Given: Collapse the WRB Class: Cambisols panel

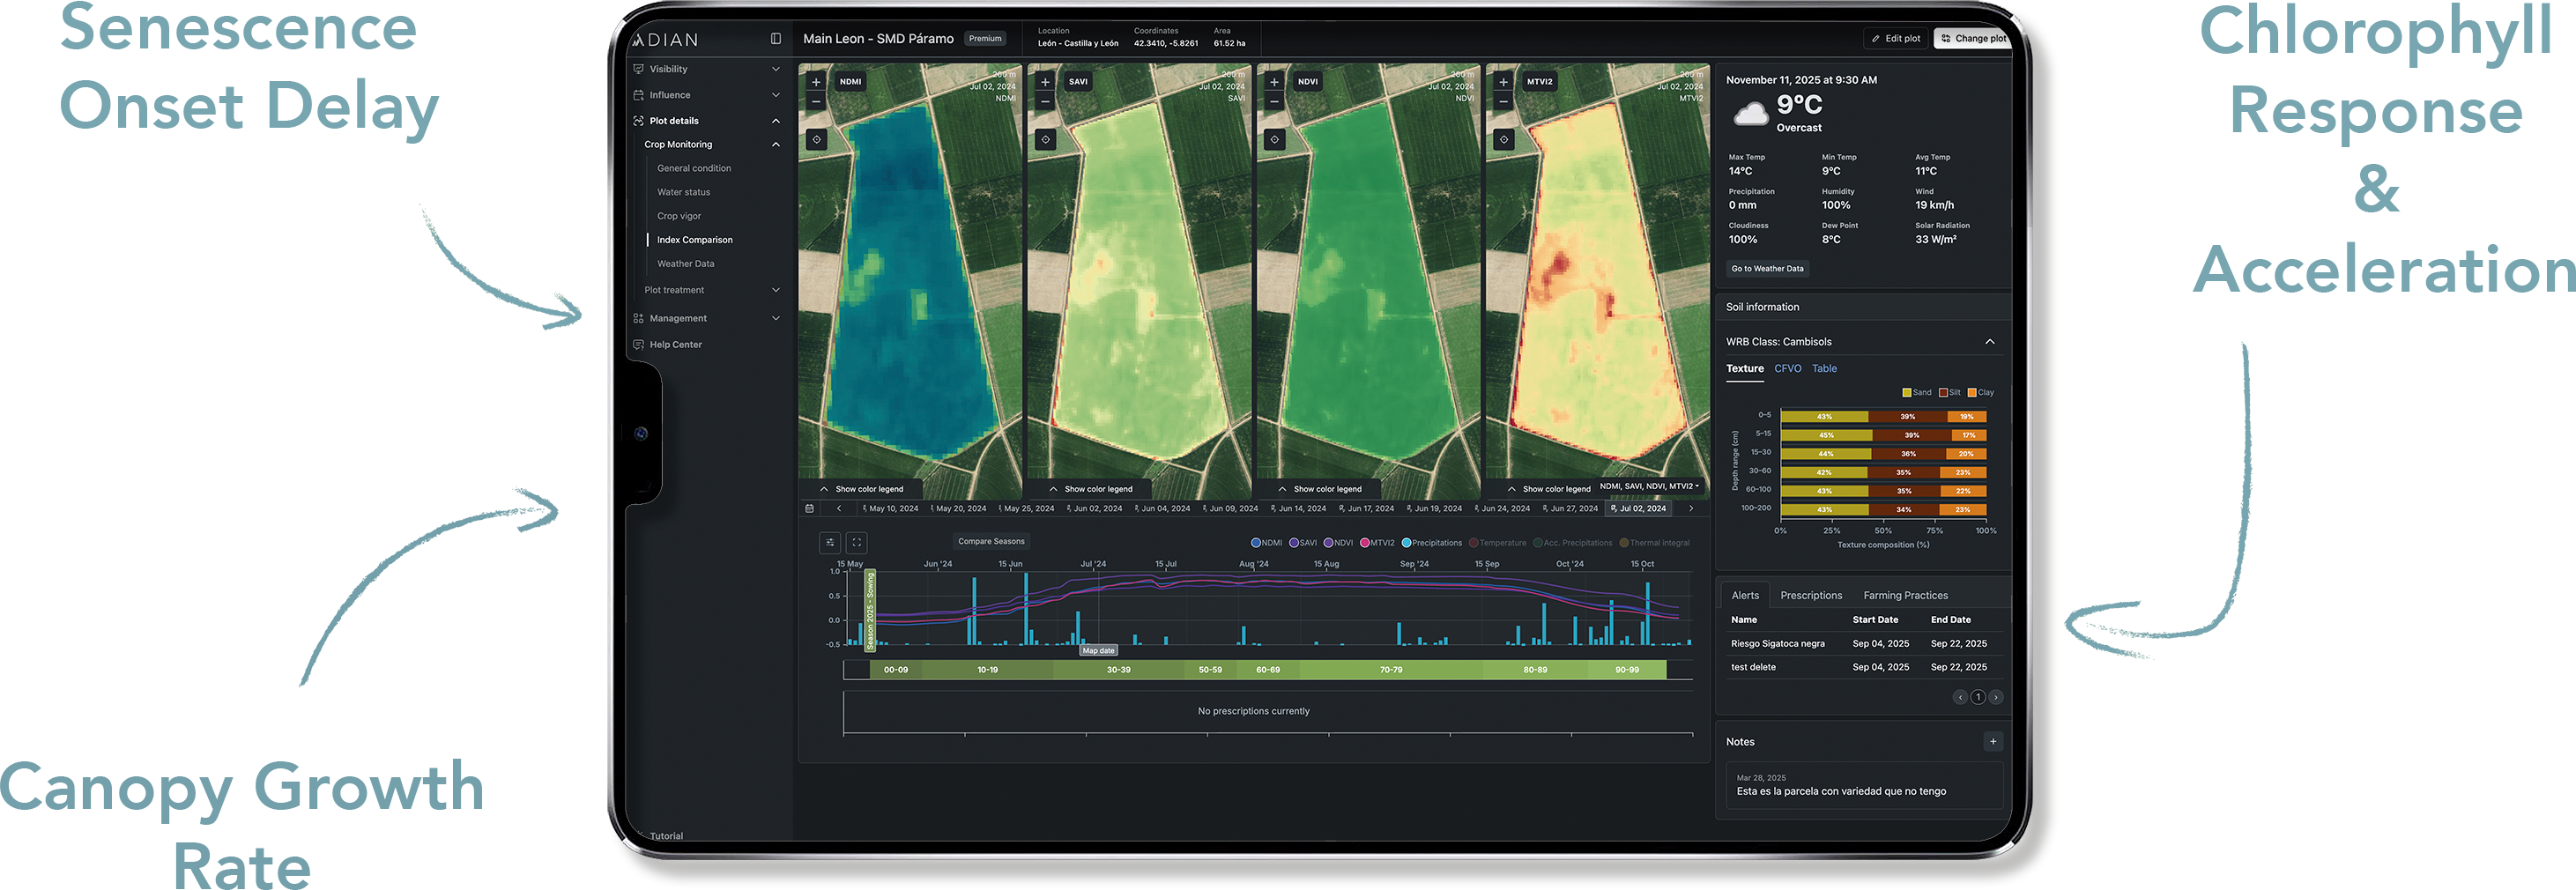Looking at the screenshot, I should click(x=1989, y=342).
